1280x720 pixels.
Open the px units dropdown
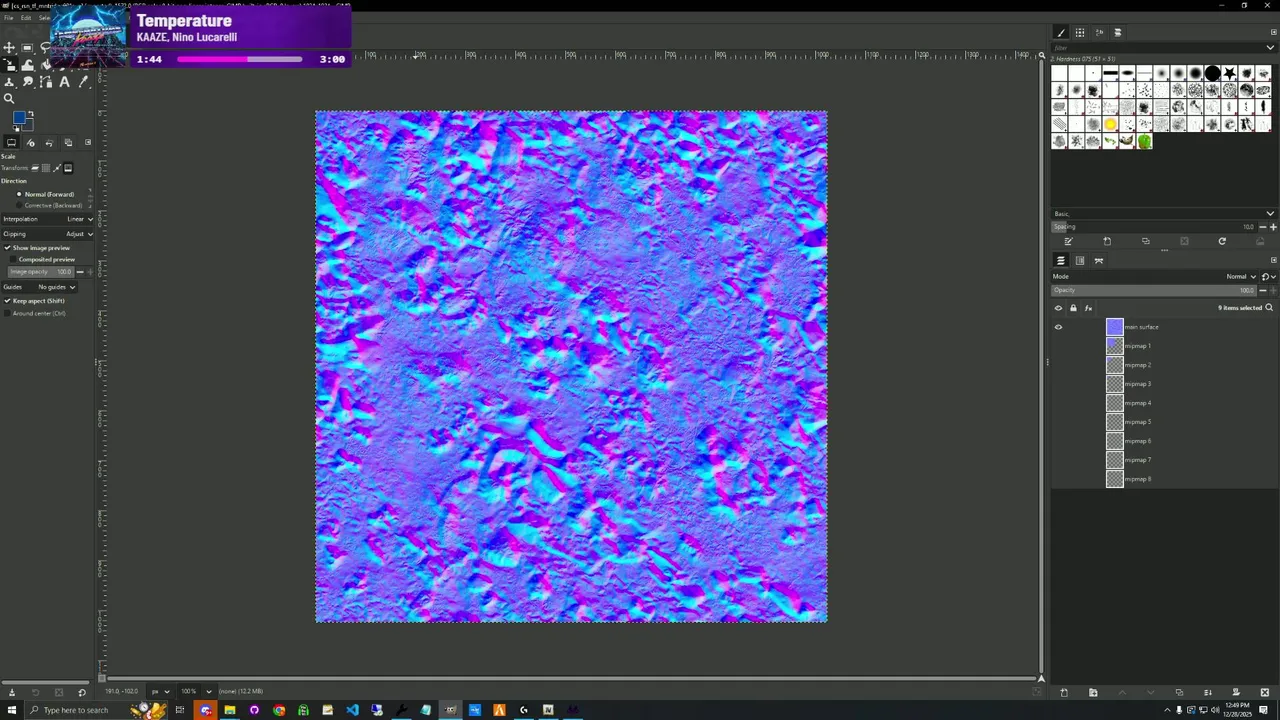coord(159,691)
